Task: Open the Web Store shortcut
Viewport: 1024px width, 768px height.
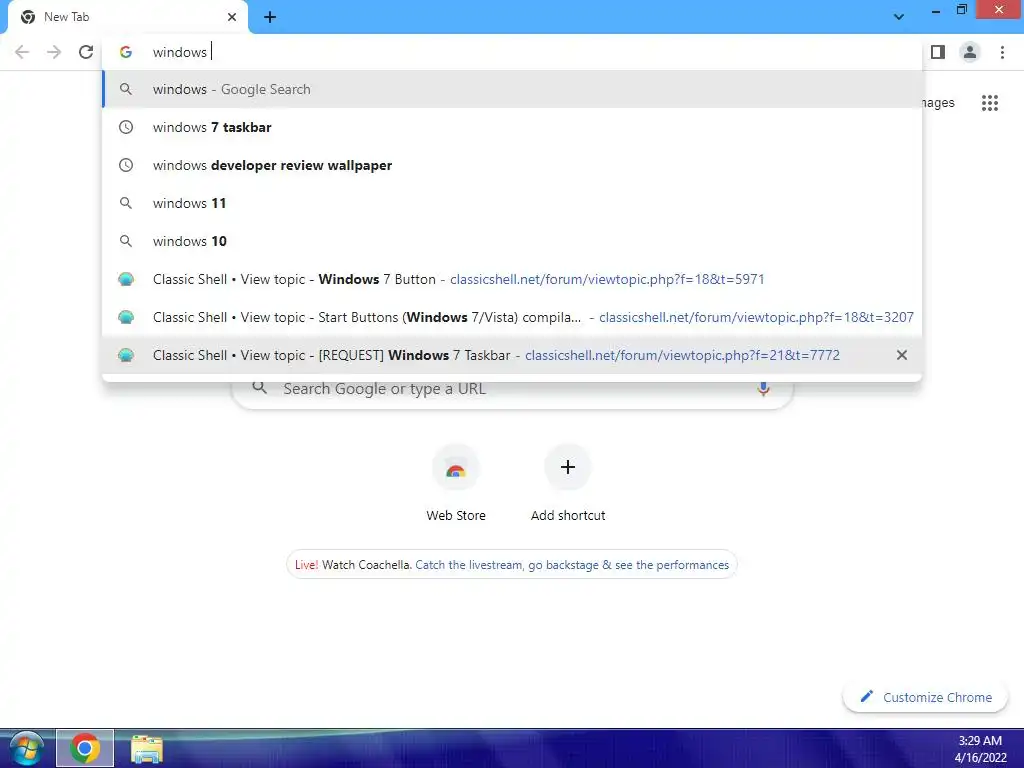Action: pos(456,483)
